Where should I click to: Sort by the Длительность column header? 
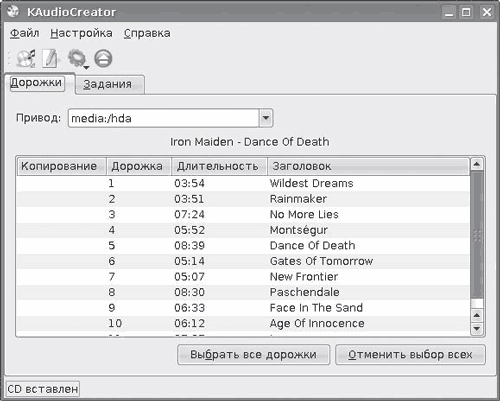click(x=219, y=166)
